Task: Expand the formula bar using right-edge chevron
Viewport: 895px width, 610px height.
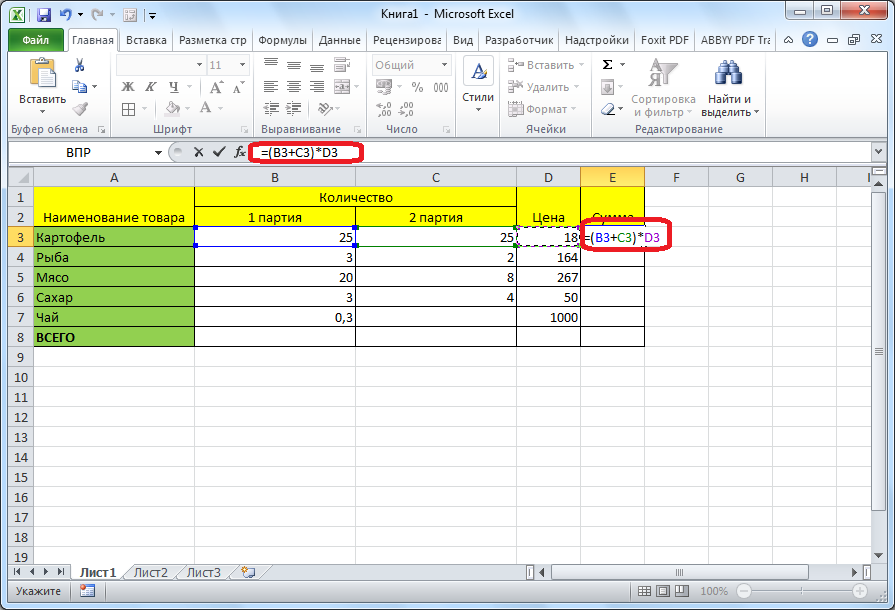Action: (879, 152)
